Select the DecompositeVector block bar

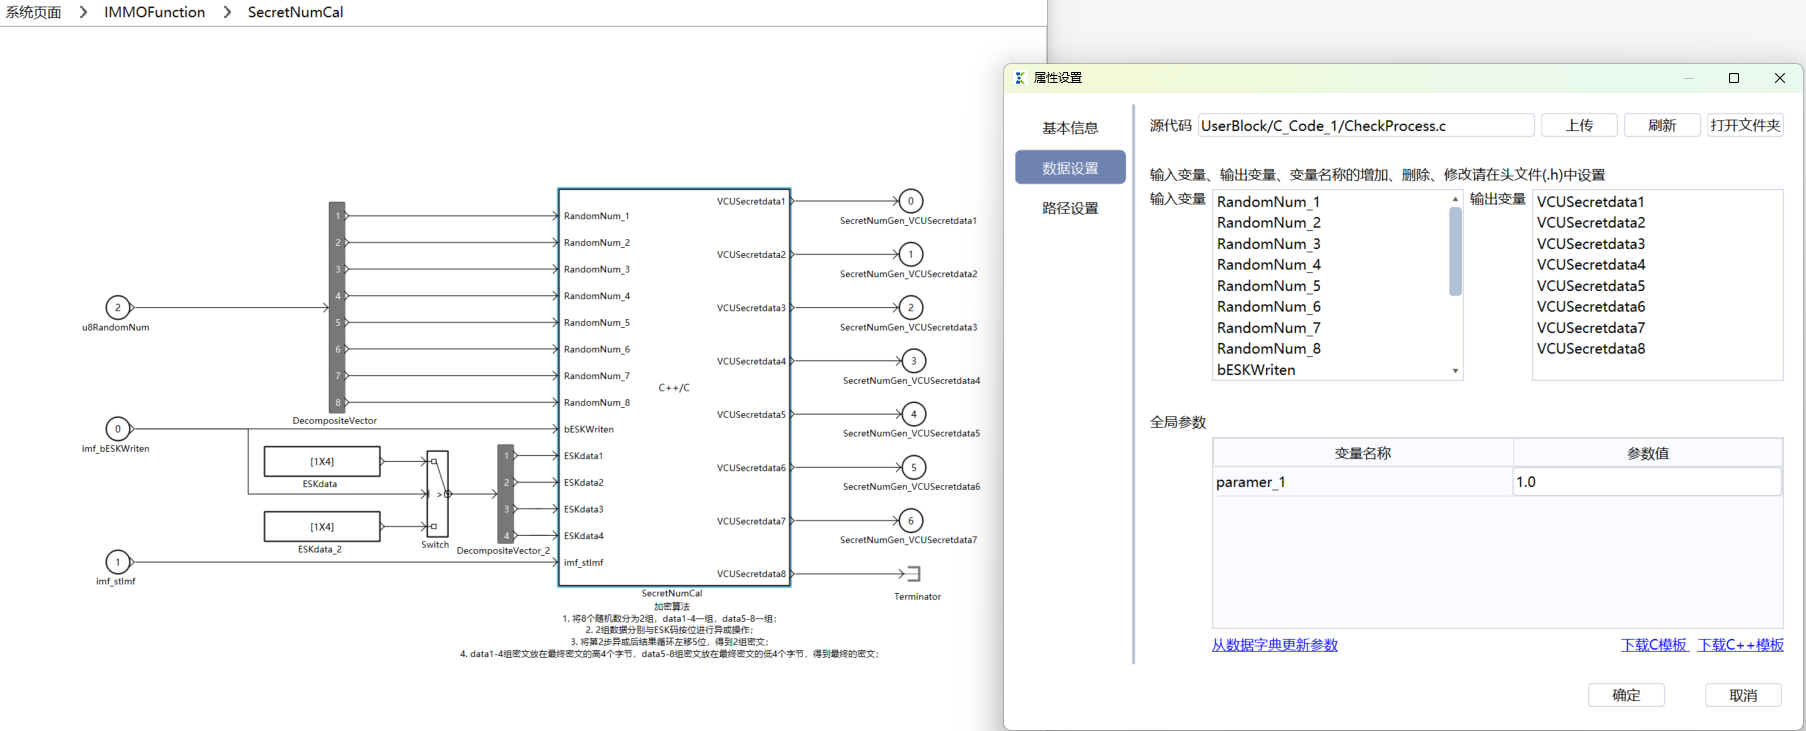(337, 307)
